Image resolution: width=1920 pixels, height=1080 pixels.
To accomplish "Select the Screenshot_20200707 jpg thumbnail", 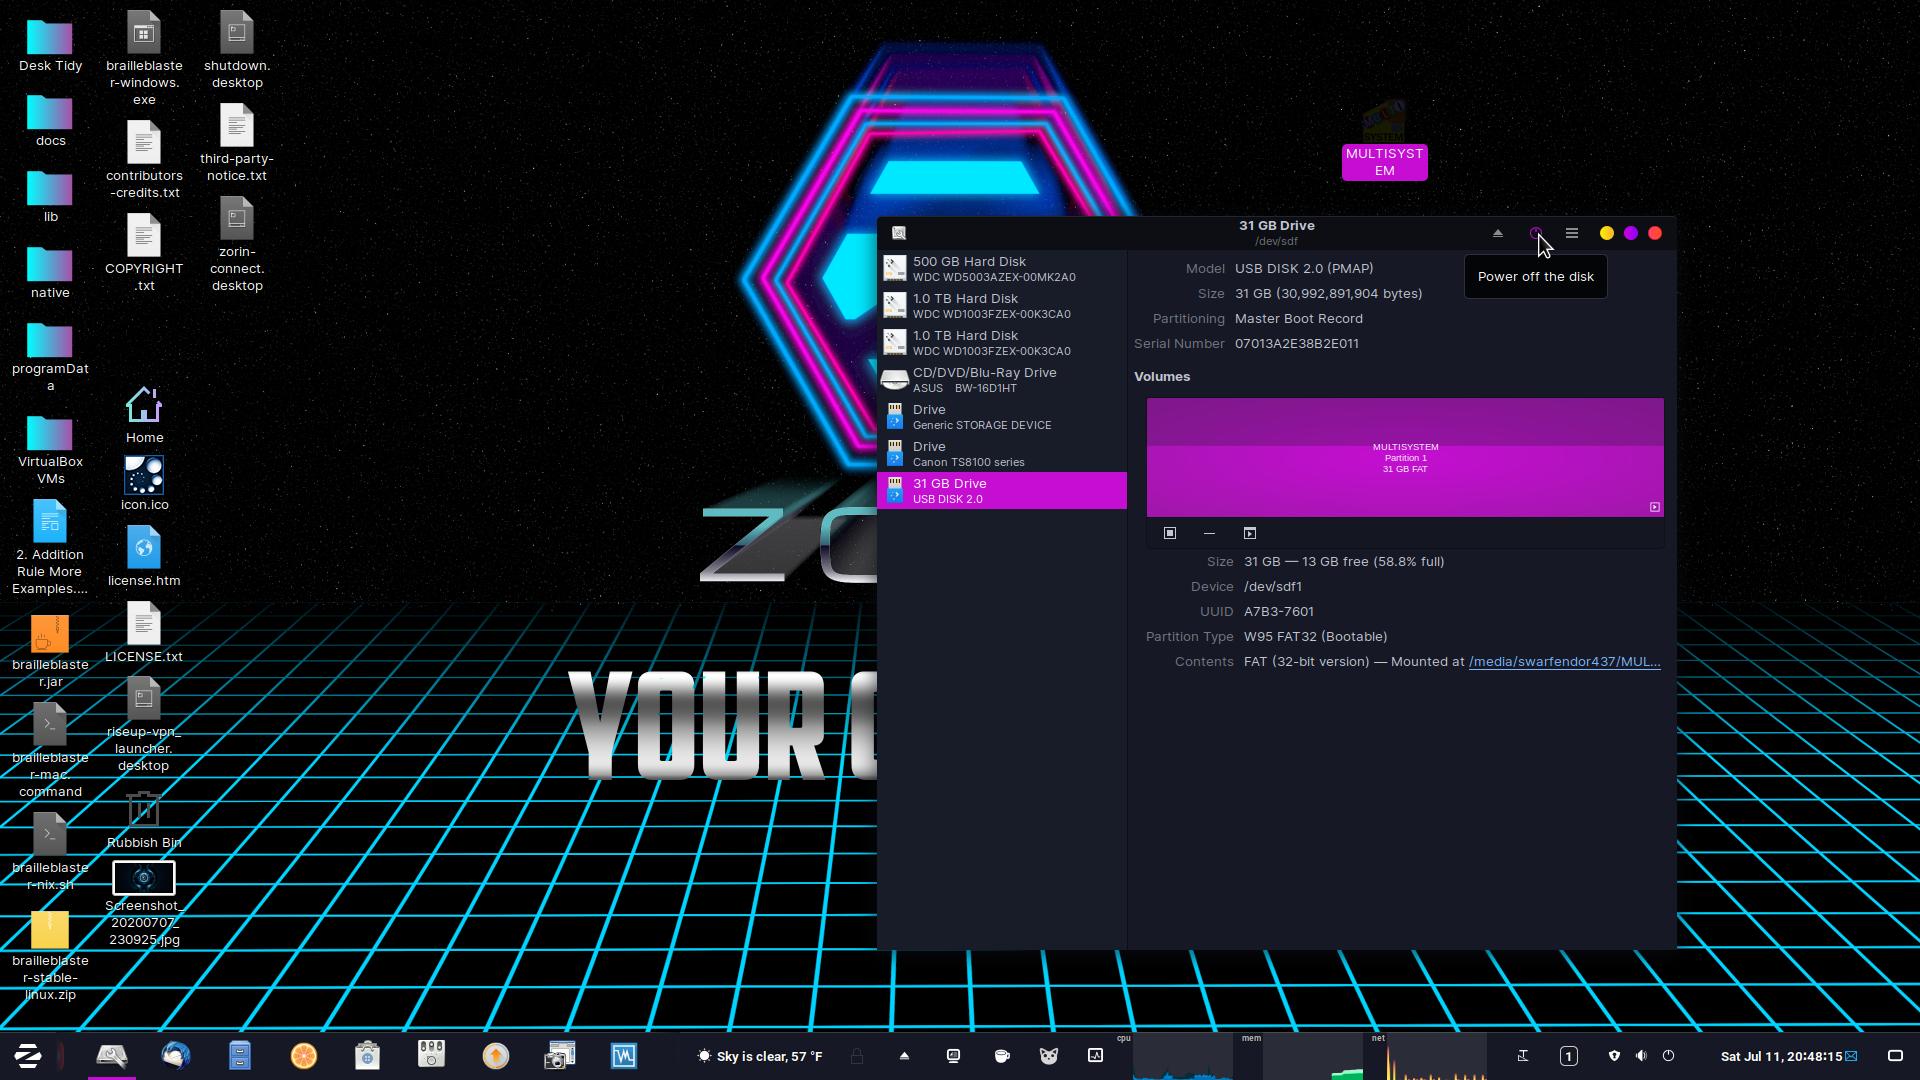I will point(144,878).
